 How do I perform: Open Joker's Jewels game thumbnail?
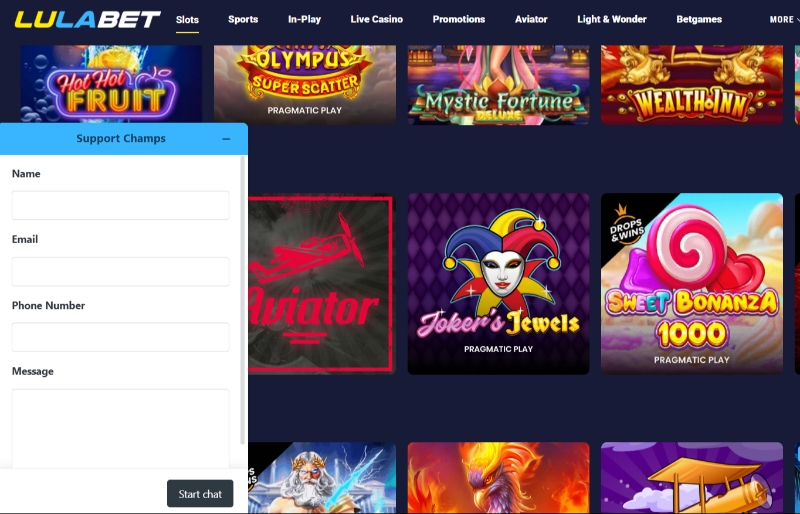[498, 283]
